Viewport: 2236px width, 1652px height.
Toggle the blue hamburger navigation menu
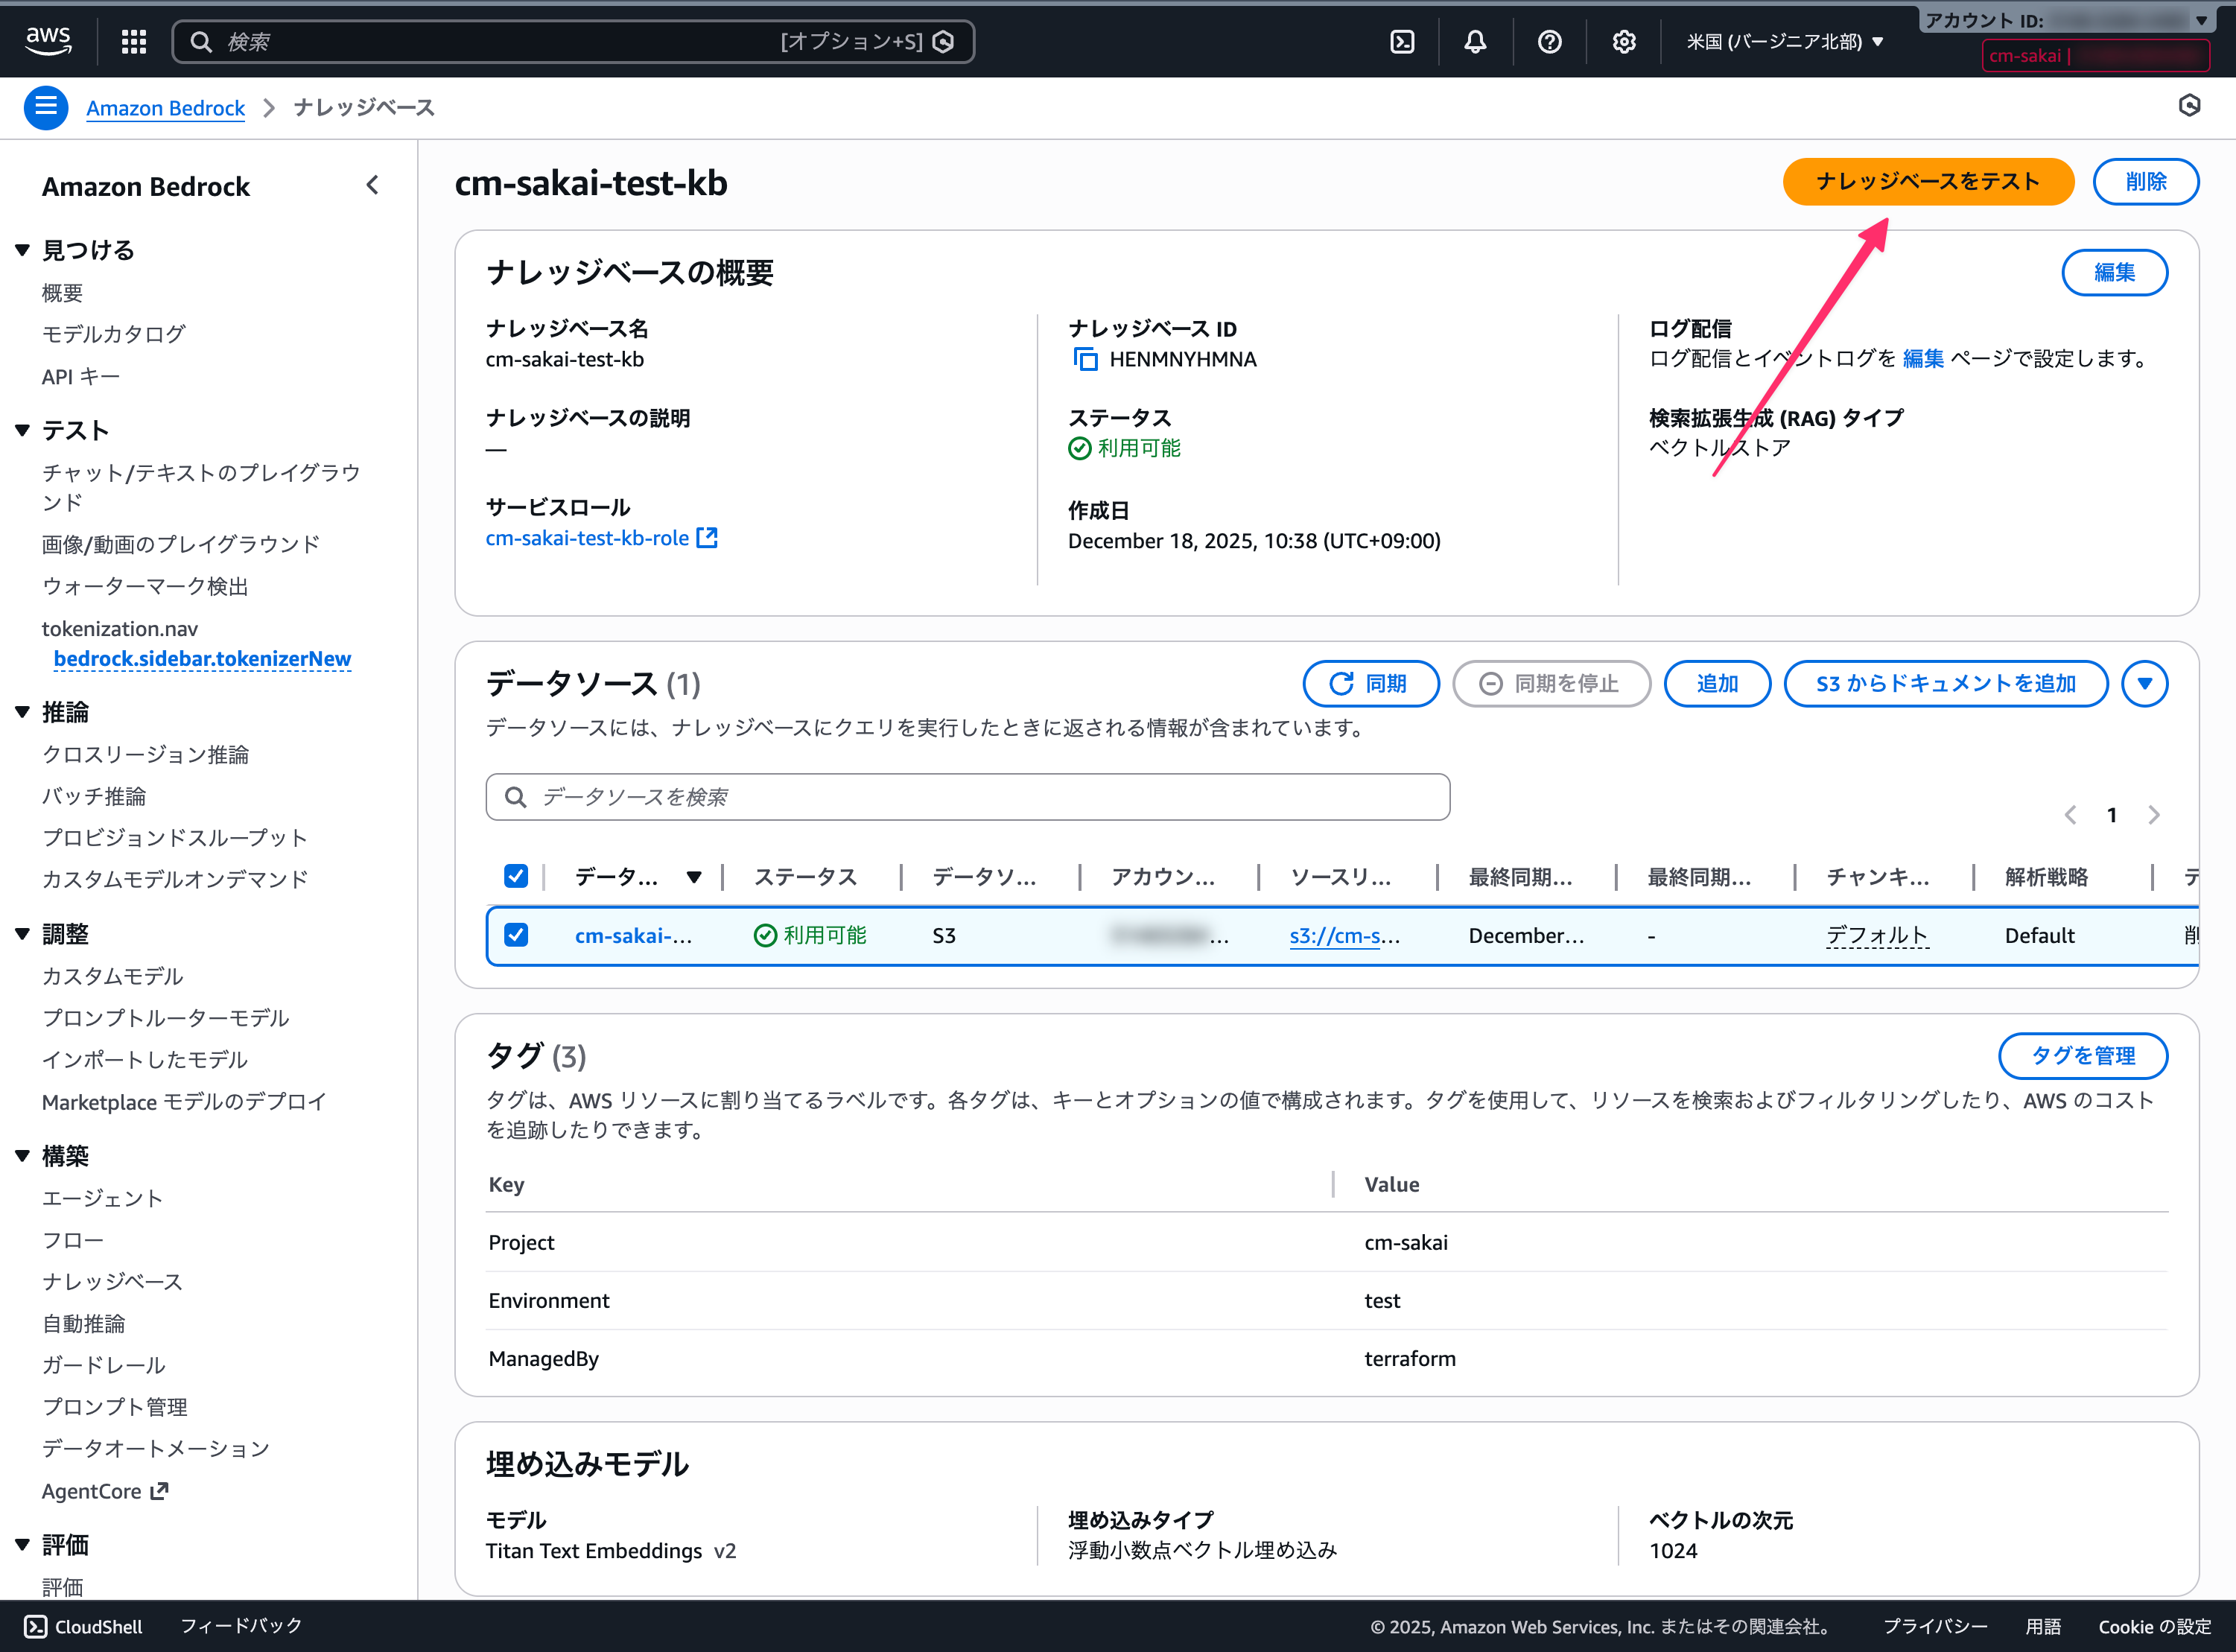(46, 107)
